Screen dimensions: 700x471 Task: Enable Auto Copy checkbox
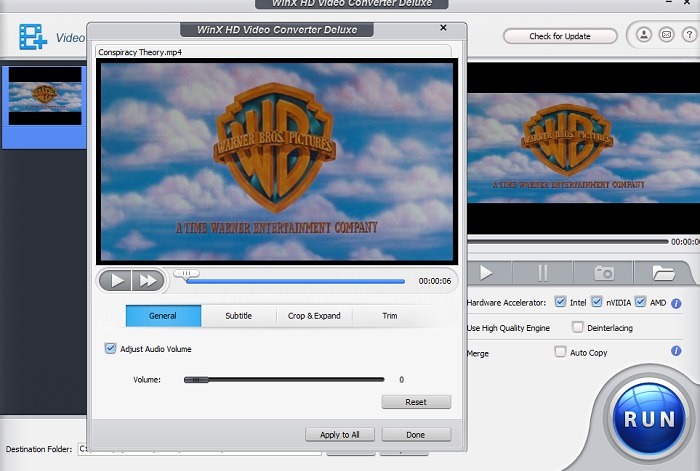[x=560, y=352]
